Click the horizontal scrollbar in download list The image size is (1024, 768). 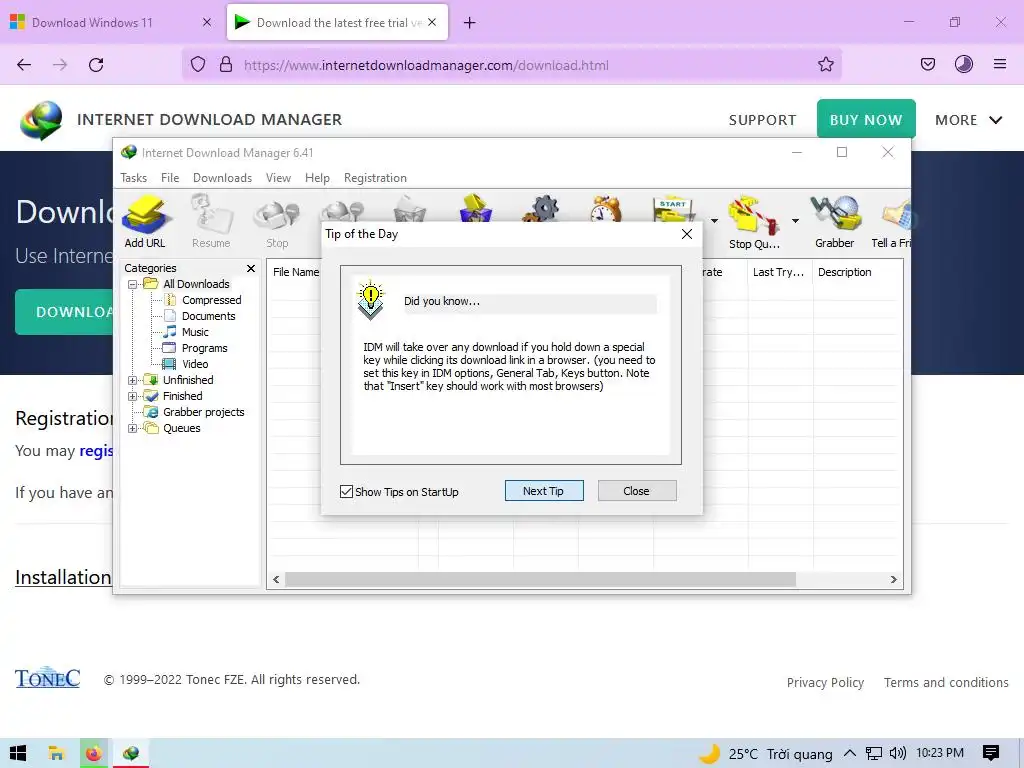pyautogui.click(x=540, y=579)
